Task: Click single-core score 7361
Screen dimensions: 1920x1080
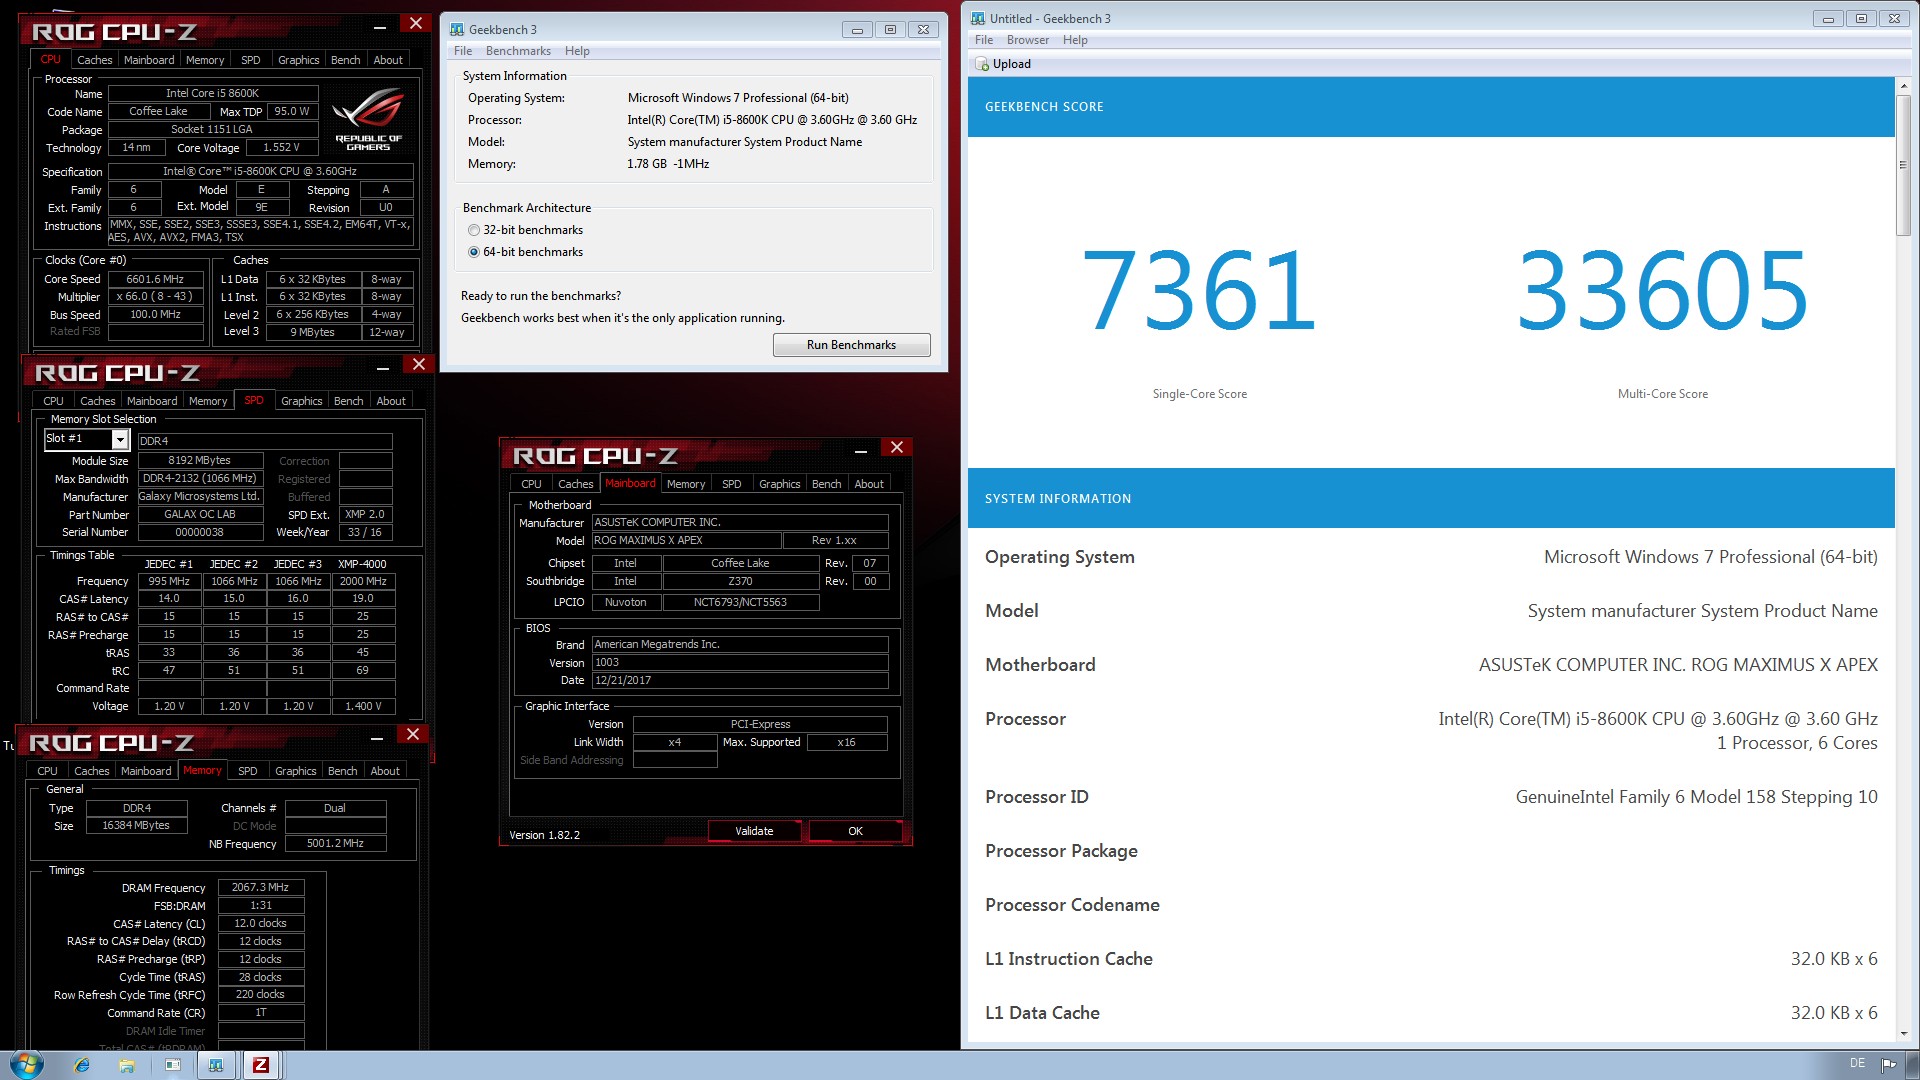Action: click(1199, 291)
